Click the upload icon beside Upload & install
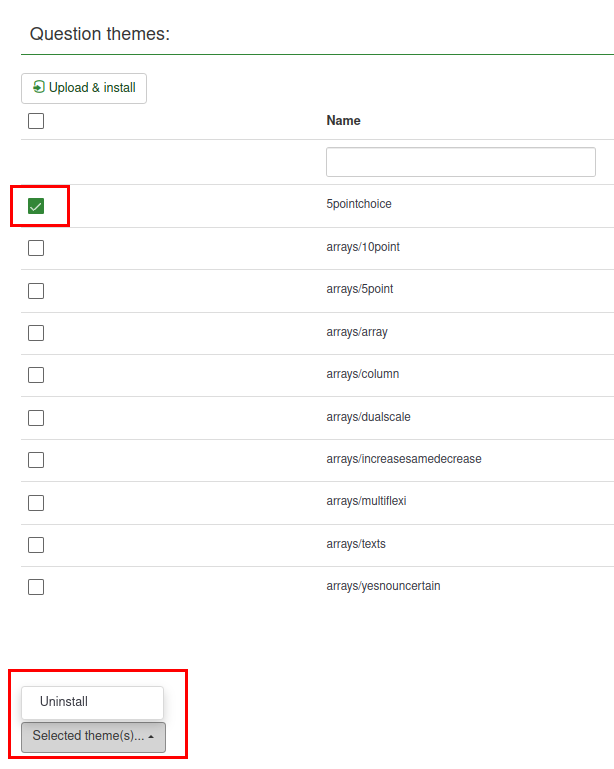This screenshot has height=769, width=614. click(39, 88)
